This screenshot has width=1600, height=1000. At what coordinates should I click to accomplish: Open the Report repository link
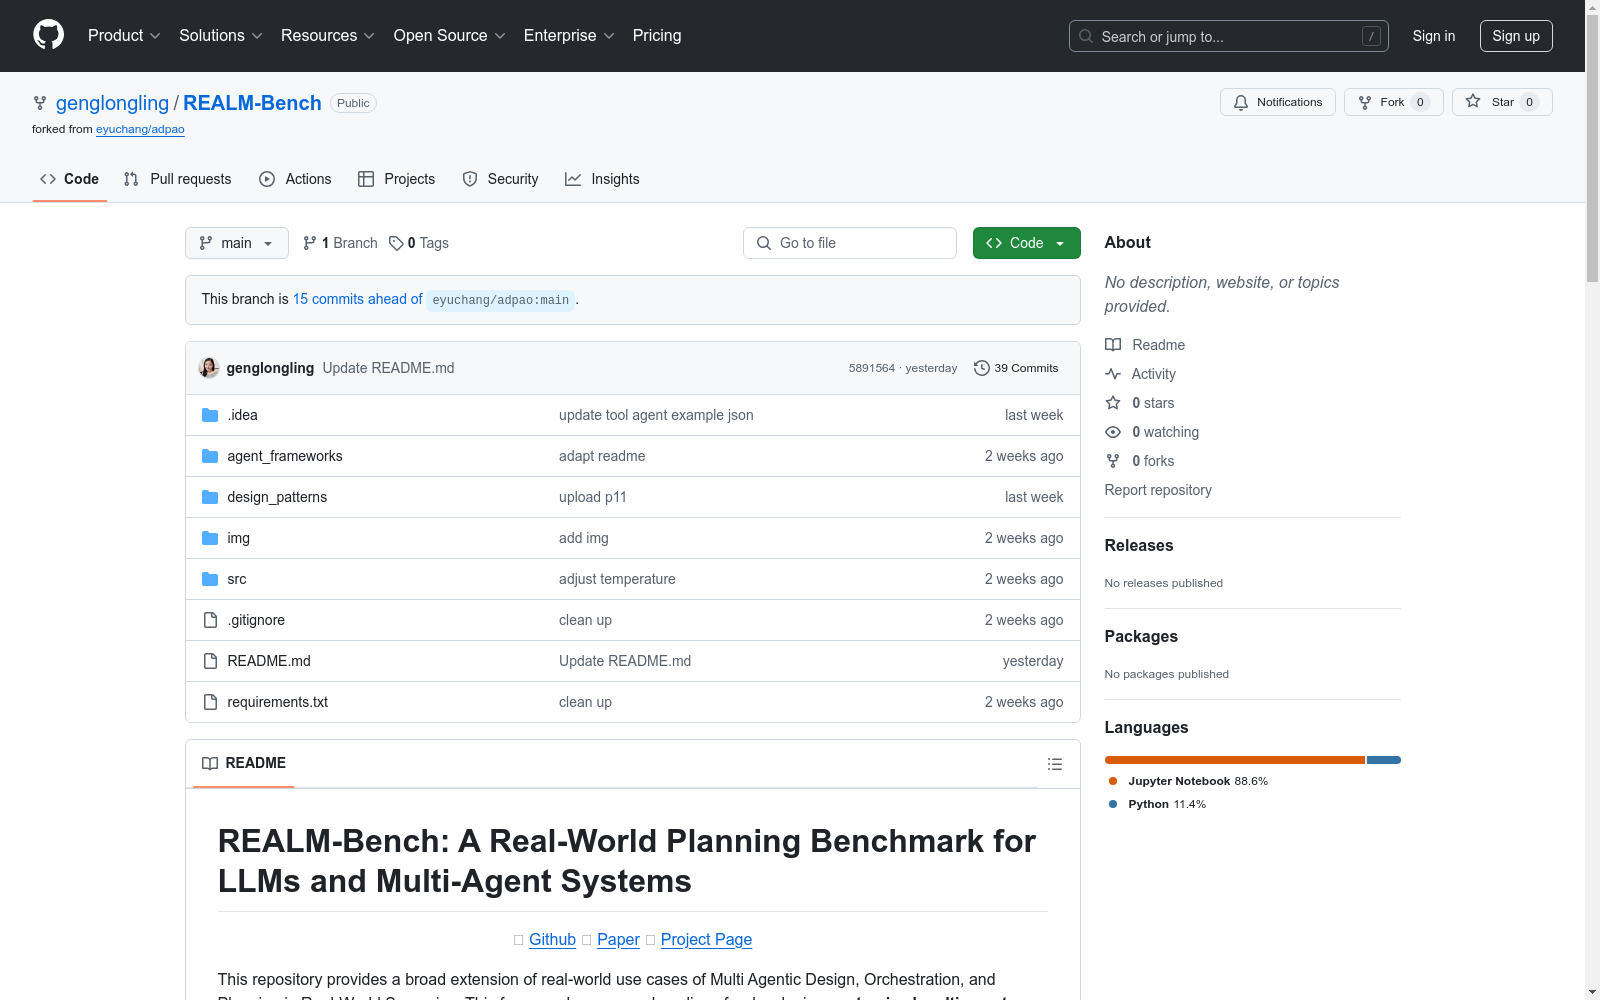click(x=1158, y=490)
